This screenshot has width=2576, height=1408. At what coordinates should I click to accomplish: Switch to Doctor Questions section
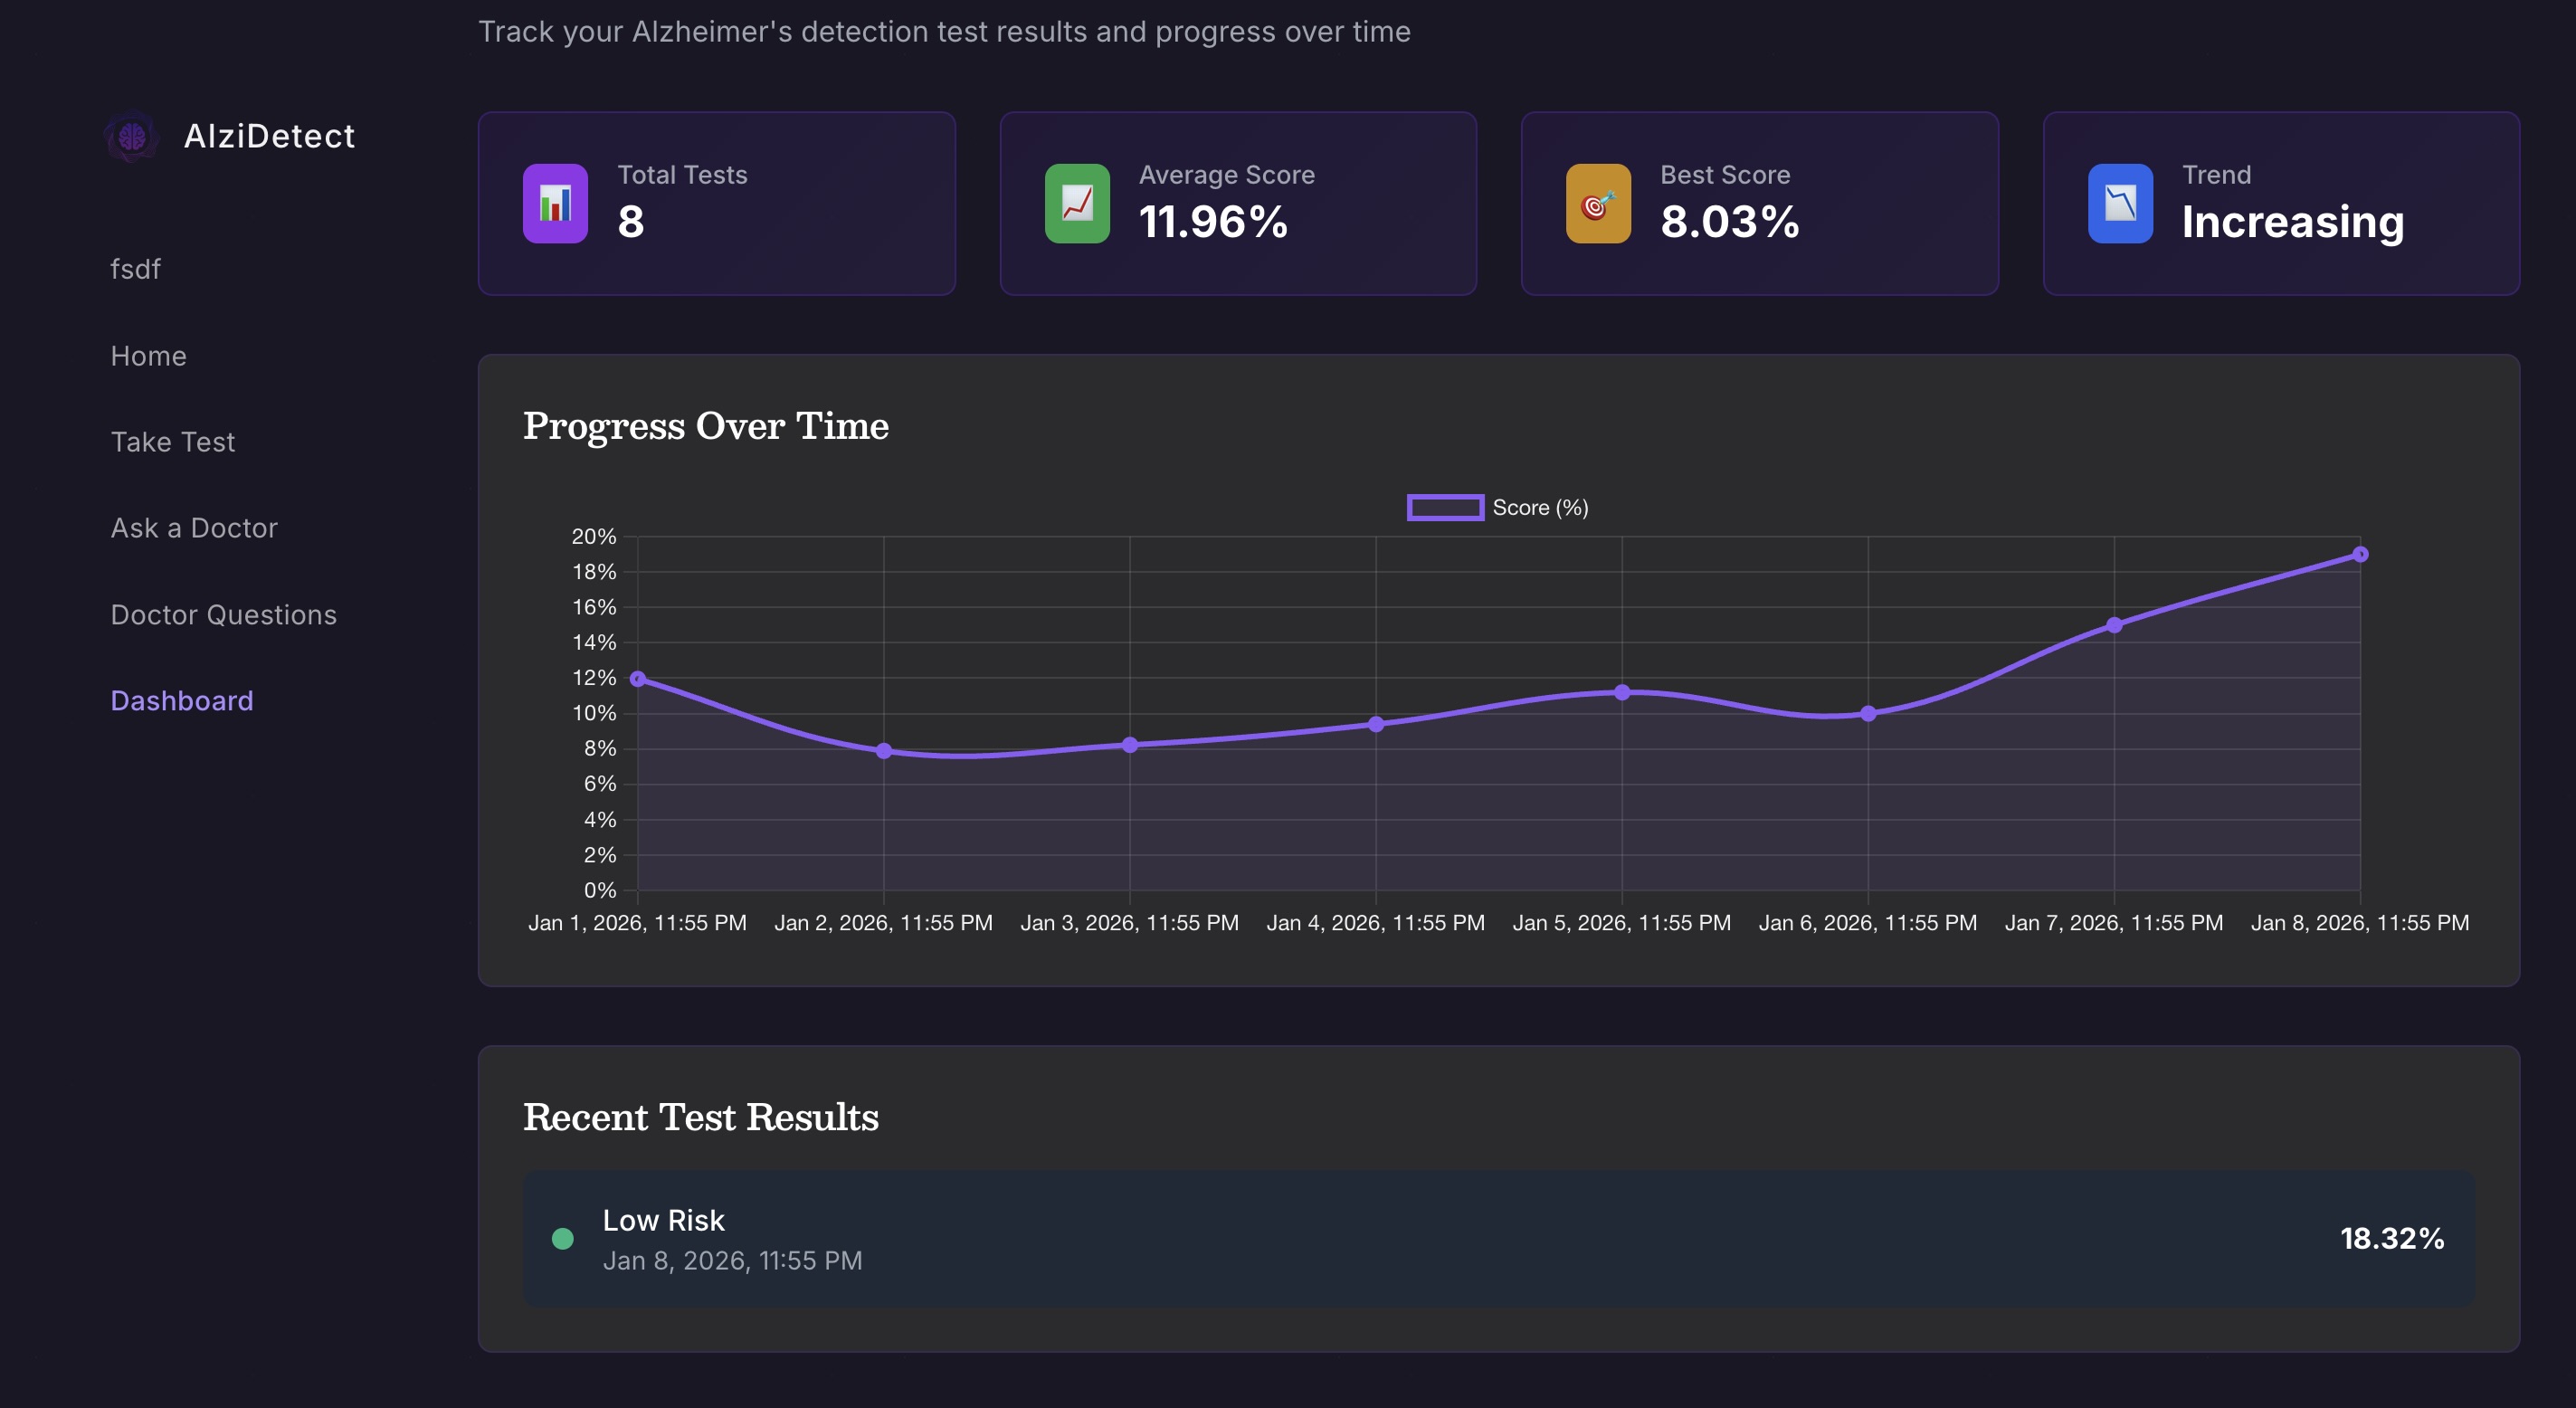223,614
